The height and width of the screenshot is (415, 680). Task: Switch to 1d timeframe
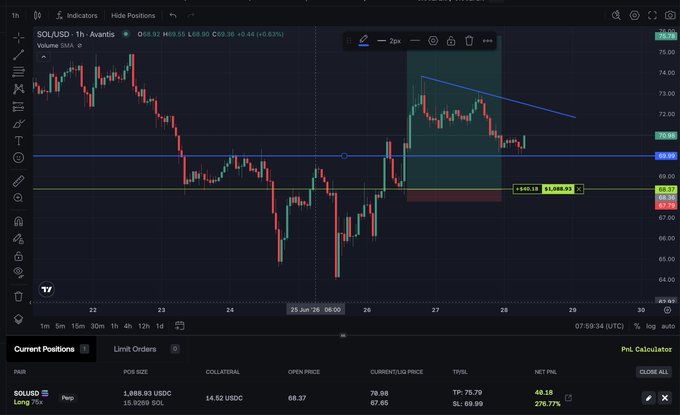click(160, 326)
